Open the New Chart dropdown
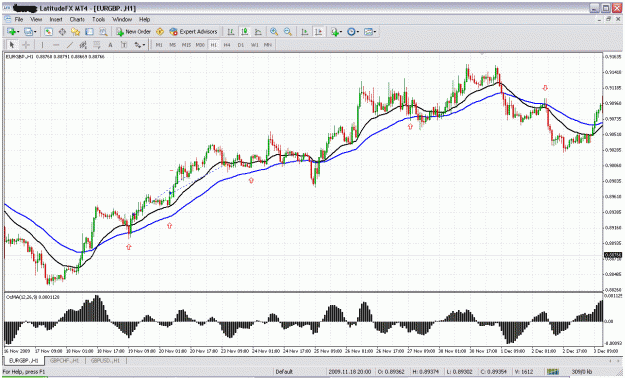625x378 pixels. coord(13,32)
